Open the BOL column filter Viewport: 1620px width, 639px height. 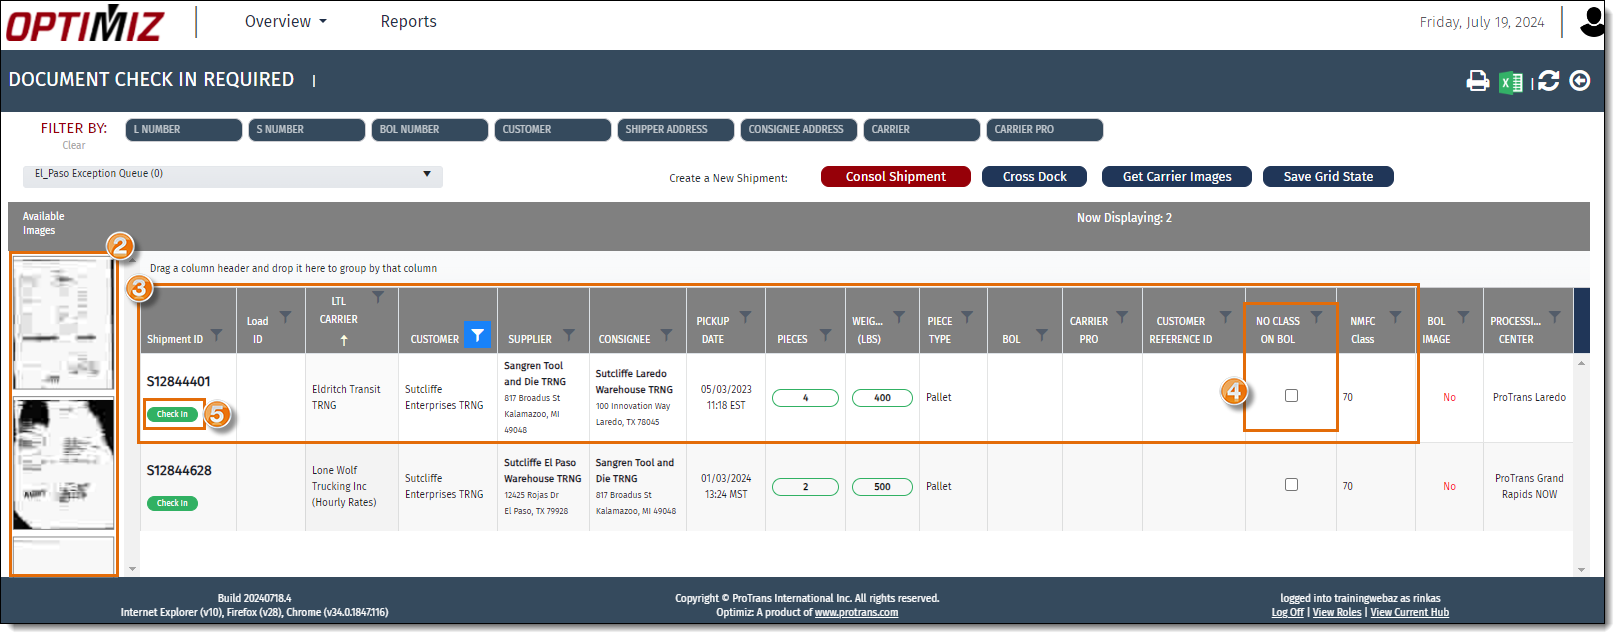click(1041, 335)
